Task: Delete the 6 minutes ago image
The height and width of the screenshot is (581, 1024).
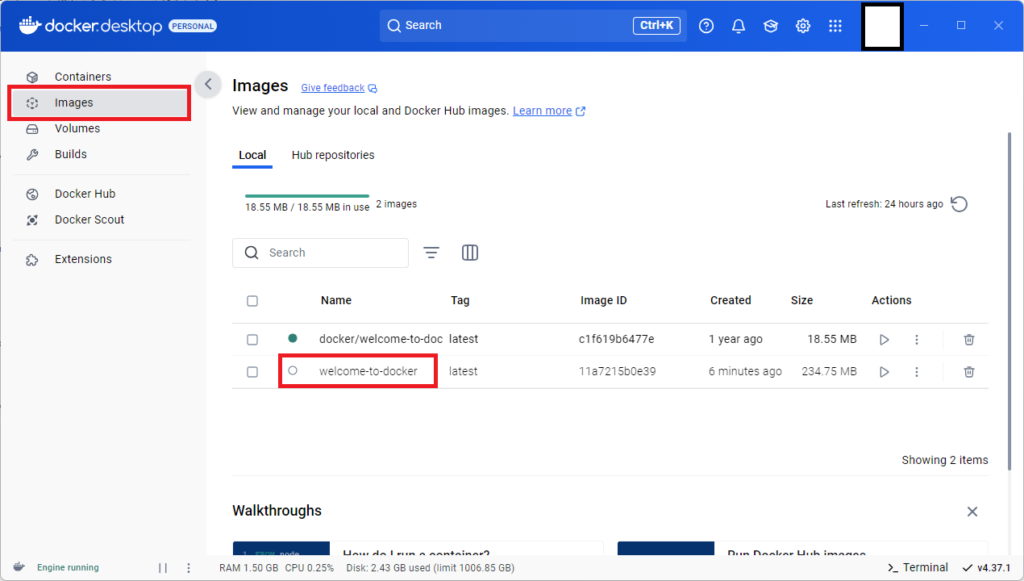Action: [x=969, y=371]
